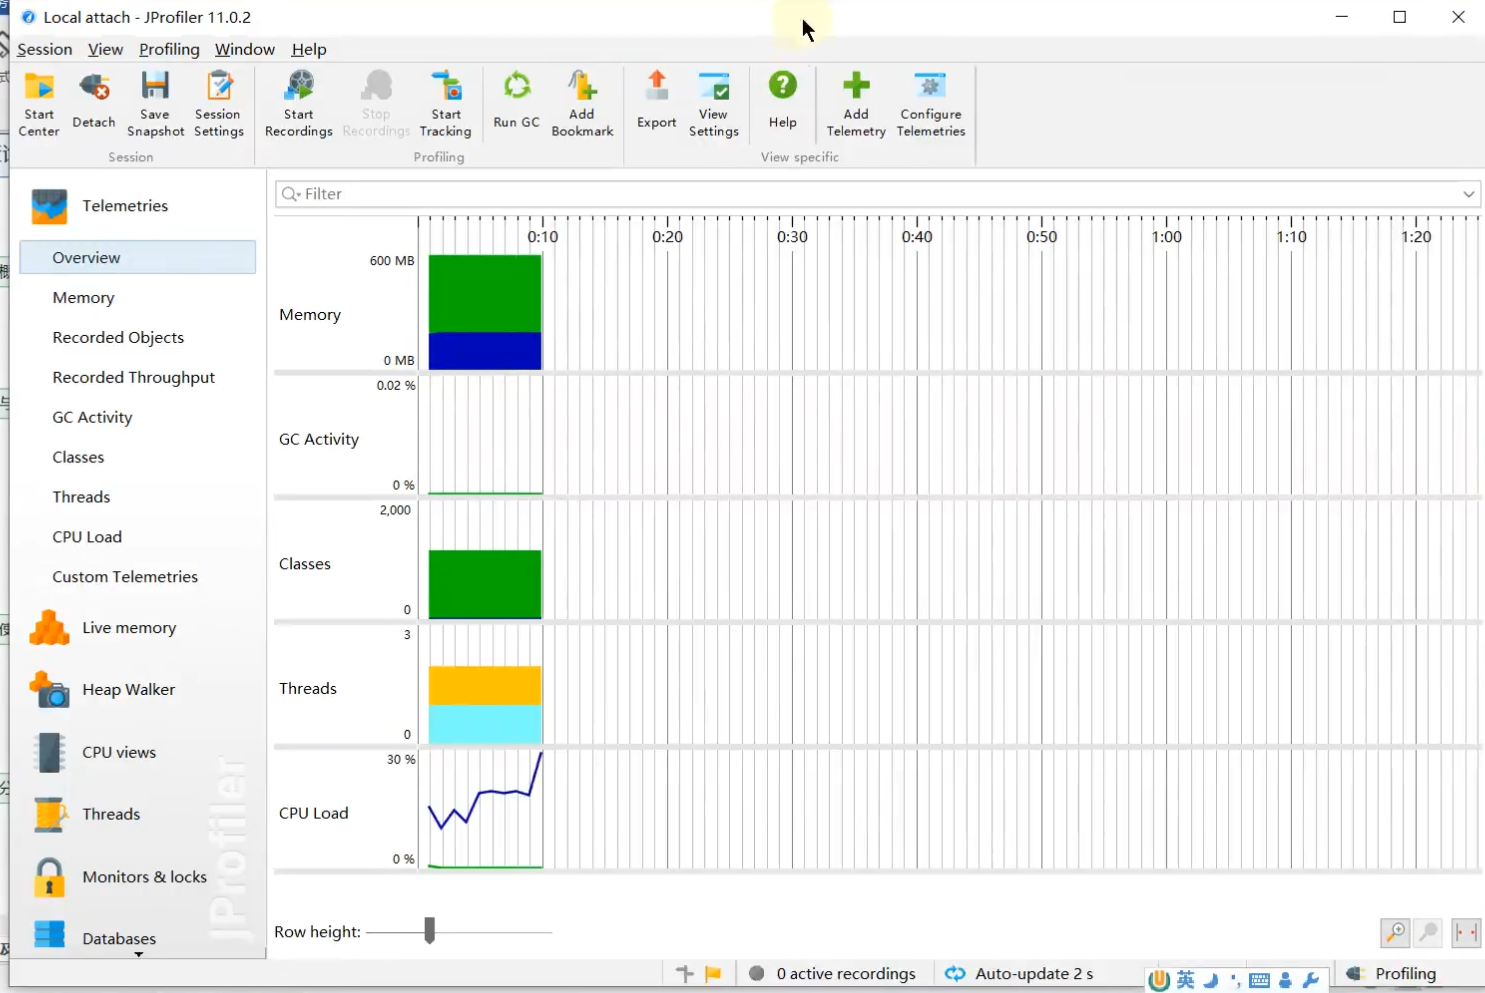Click the 1:00 mark on the timeline
Image resolution: width=1485 pixels, height=993 pixels.
tap(1166, 237)
